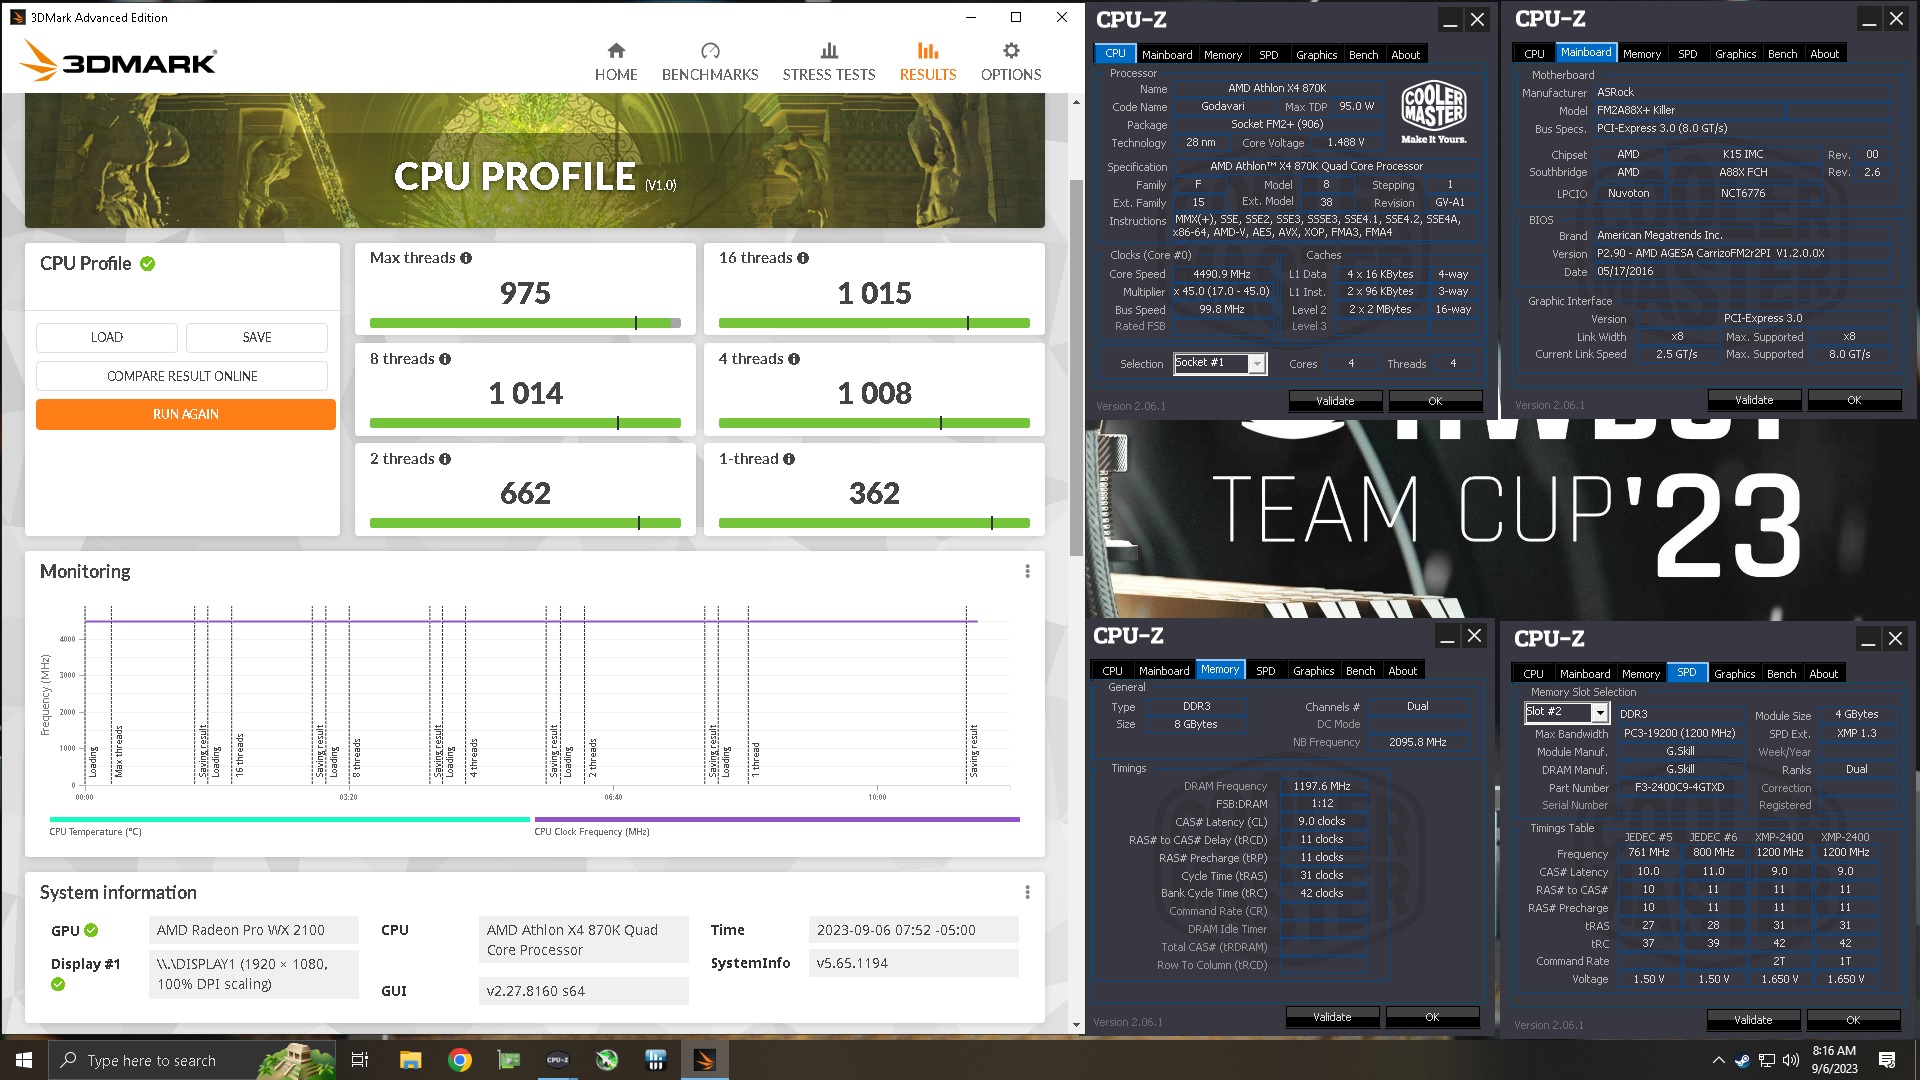1920x1080 pixels.
Task: Open green round app in taskbar
Action: (606, 1060)
